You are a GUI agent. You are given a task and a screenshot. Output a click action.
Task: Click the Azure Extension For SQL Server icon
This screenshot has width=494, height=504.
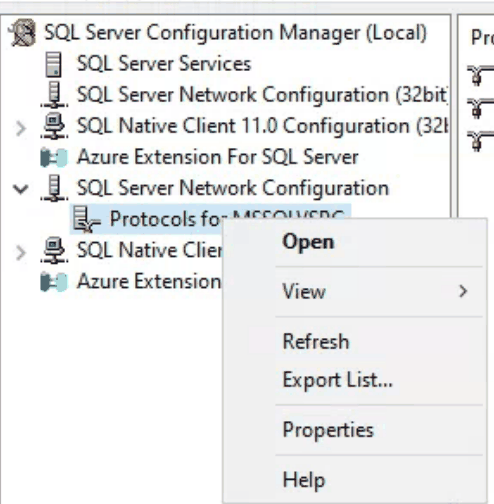point(54,157)
